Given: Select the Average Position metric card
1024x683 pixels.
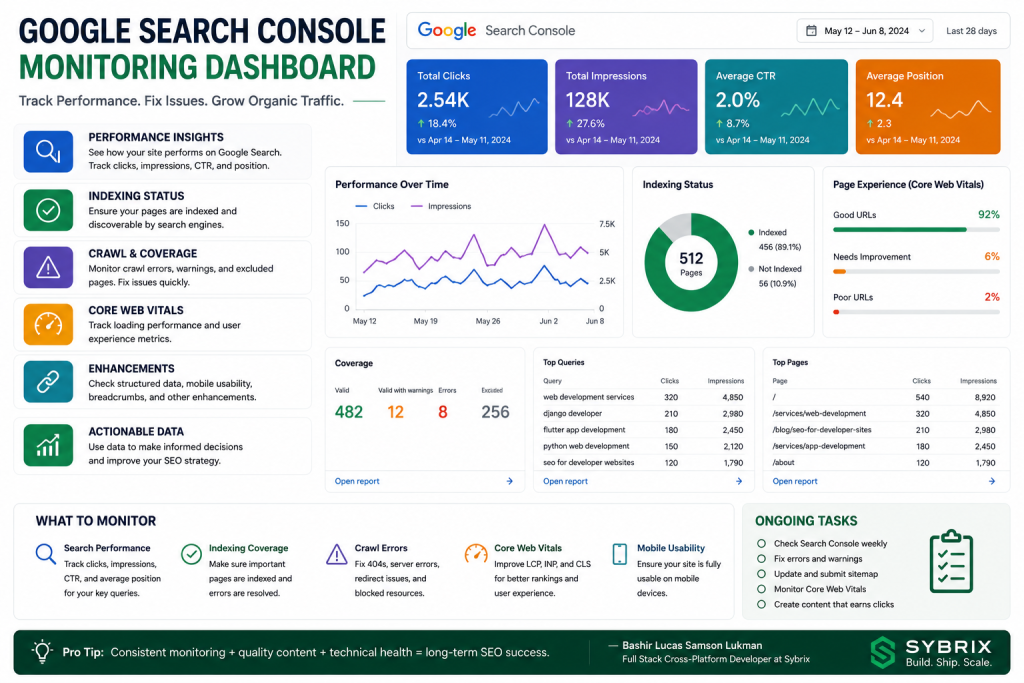Looking at the screenshot, I should 927,107.
